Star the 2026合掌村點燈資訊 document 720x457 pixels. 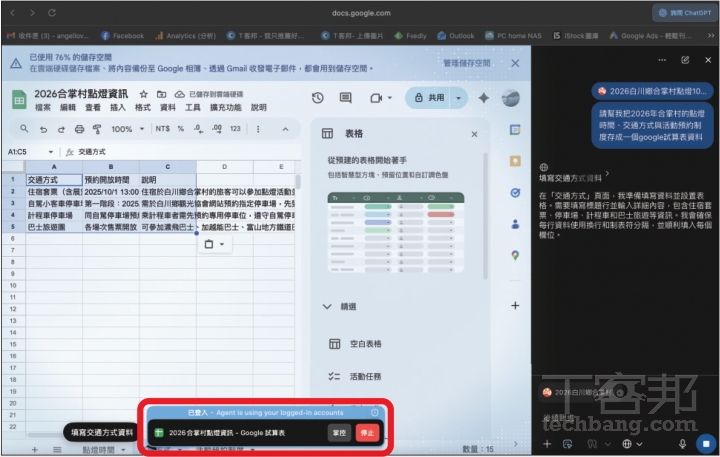(x=144, y=94)
